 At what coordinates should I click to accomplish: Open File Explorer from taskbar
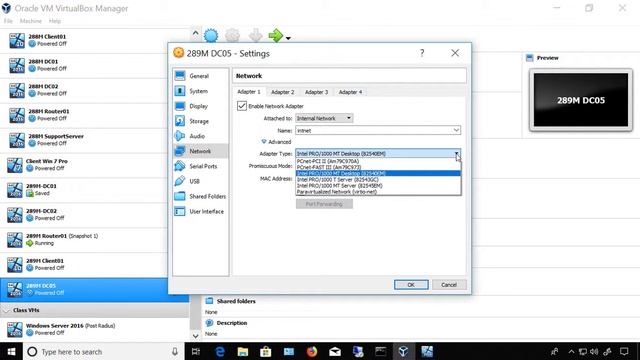(x=243, y=351)
